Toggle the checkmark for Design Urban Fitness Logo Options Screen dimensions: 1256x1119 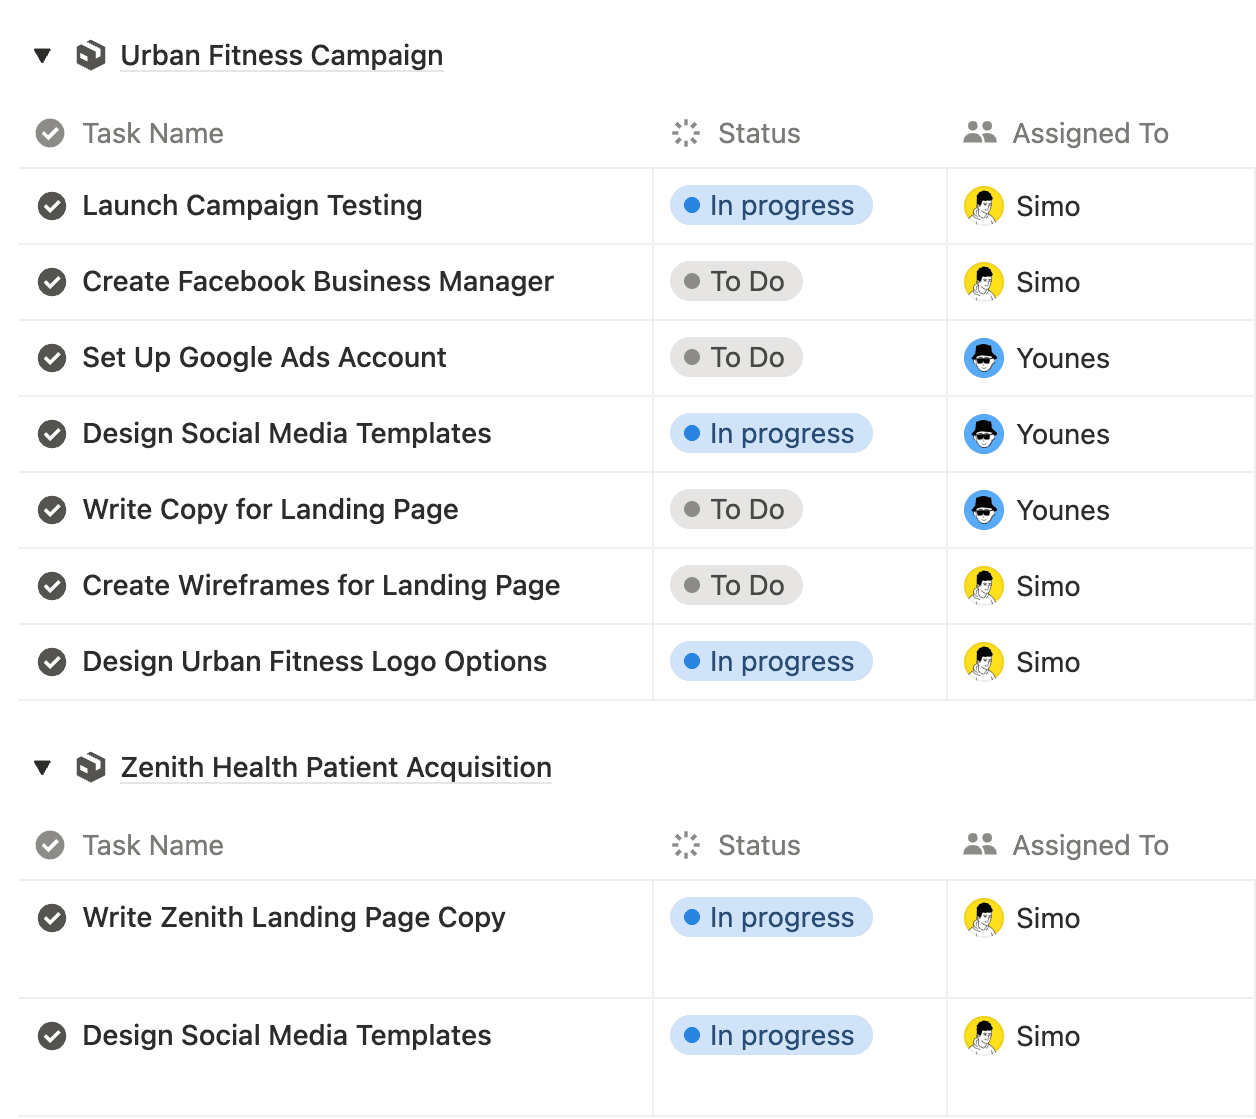coord(52,662)
